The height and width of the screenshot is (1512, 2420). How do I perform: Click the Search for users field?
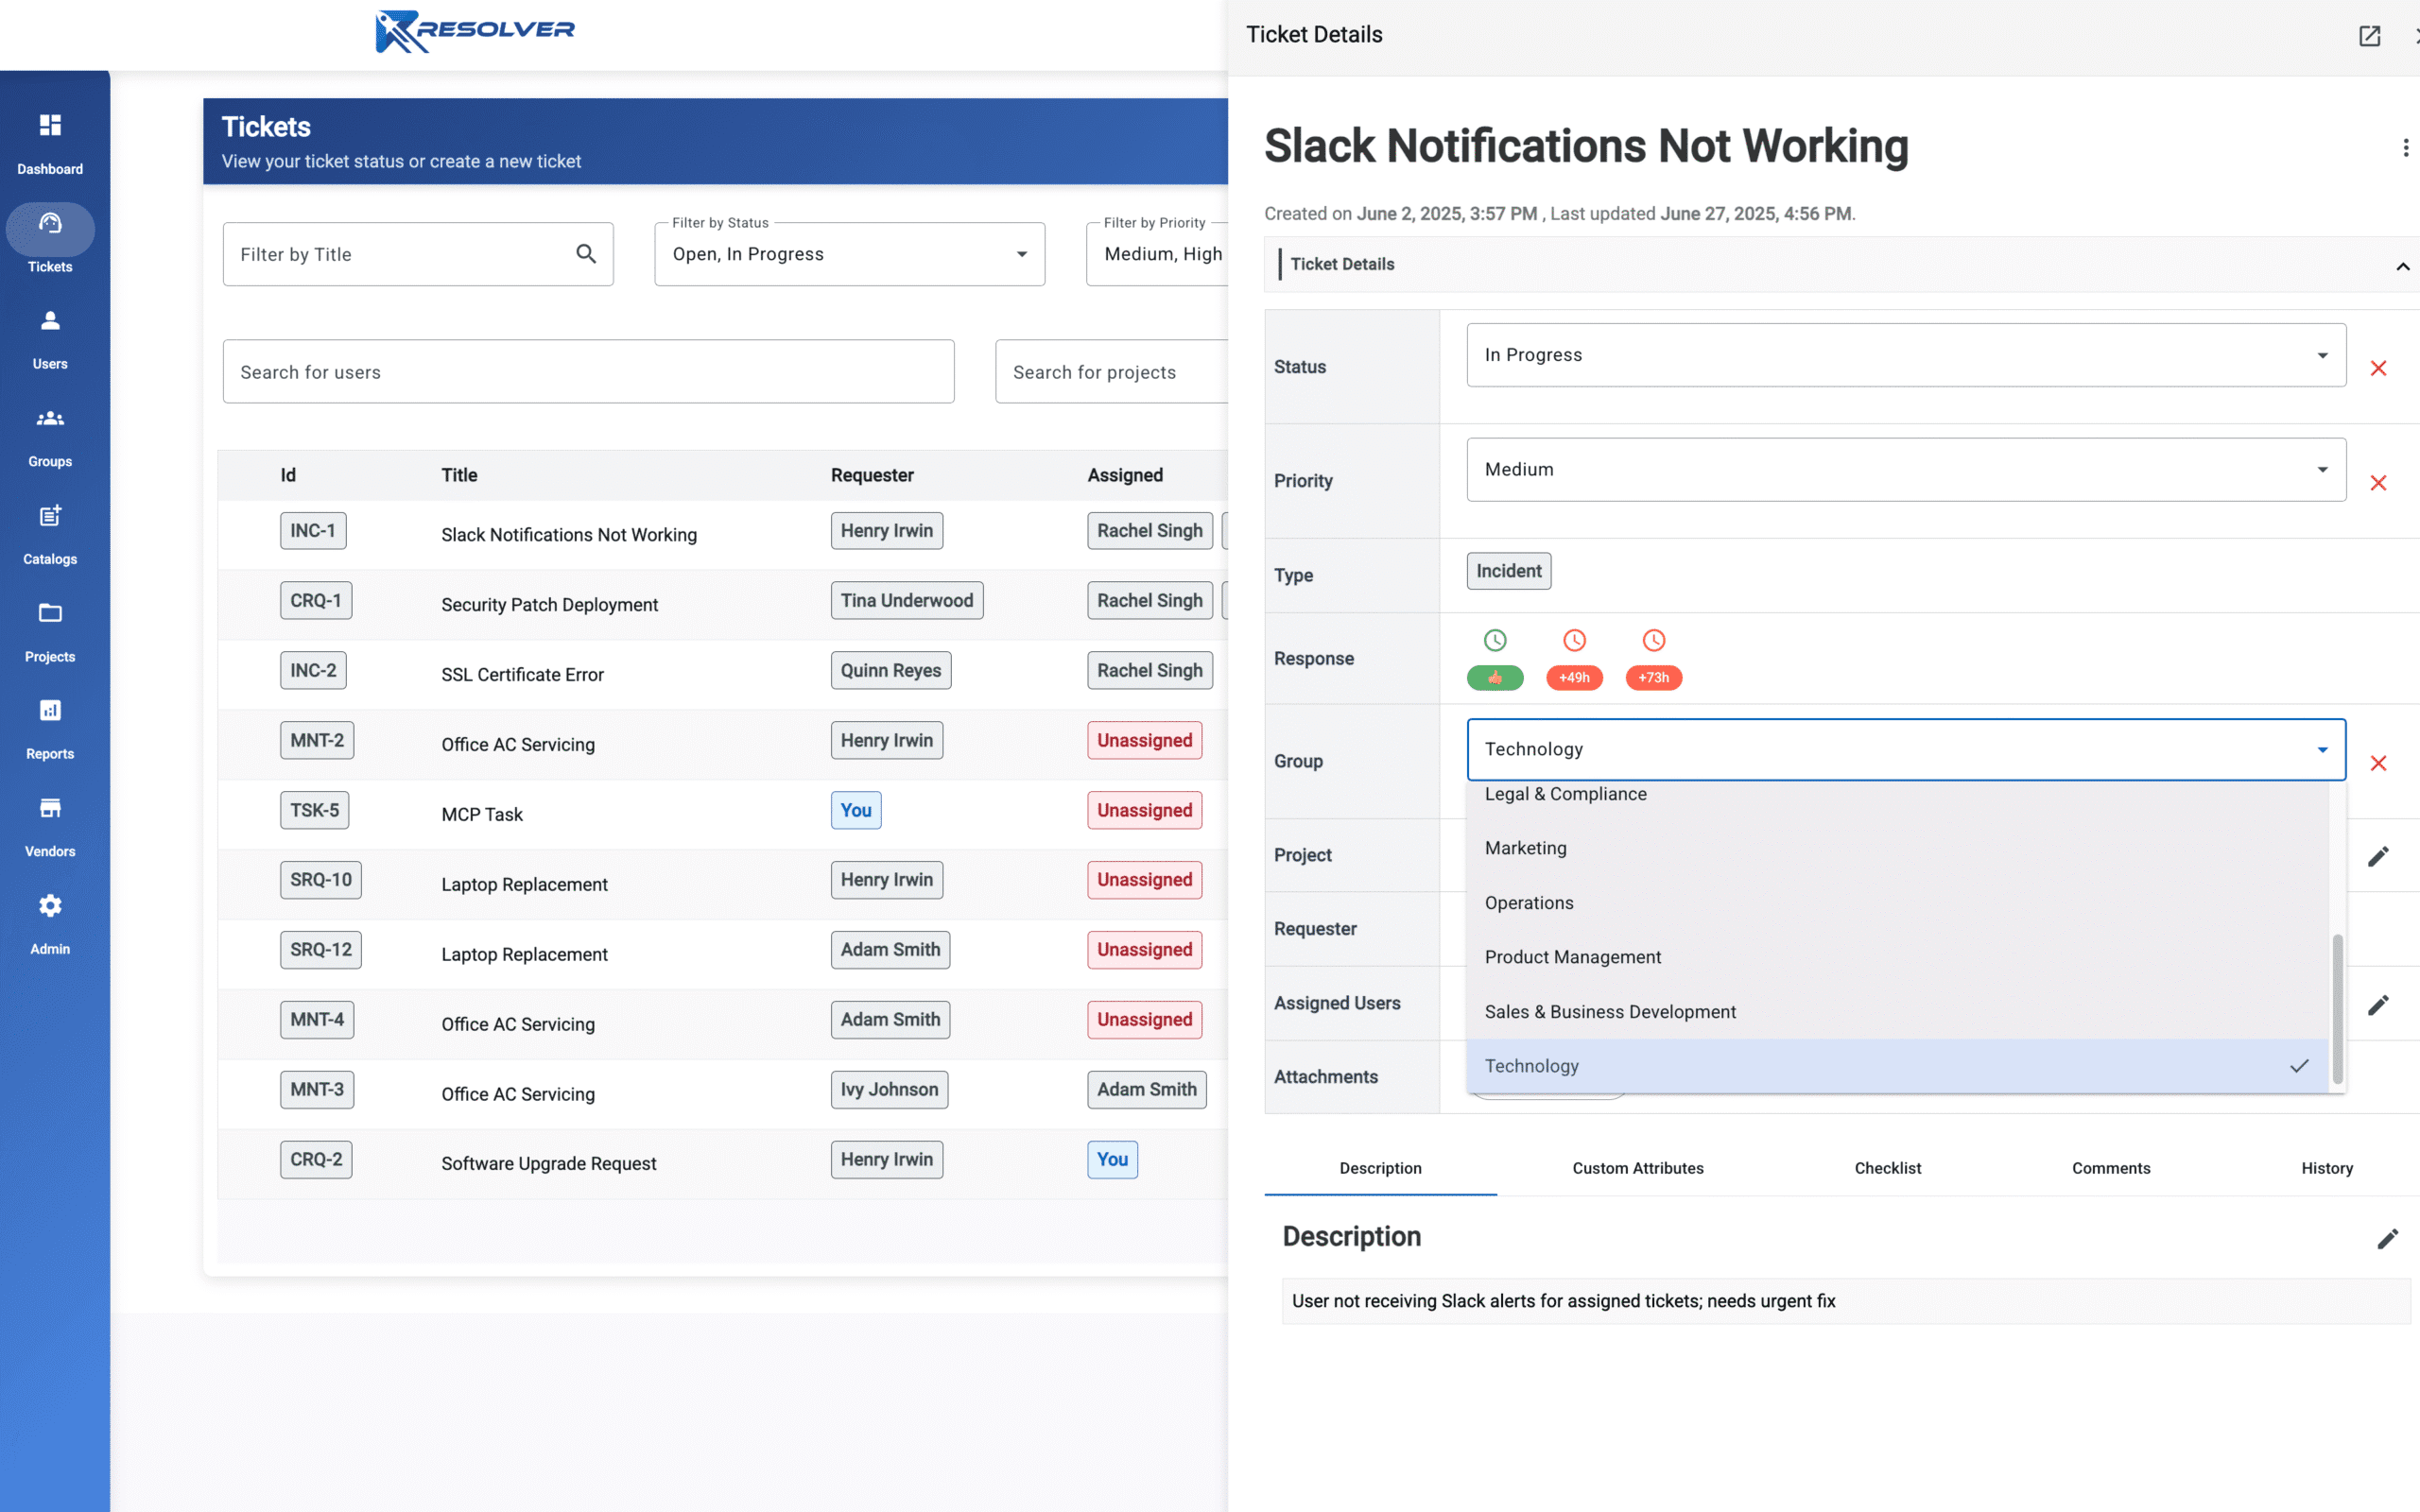pos(588,372)
